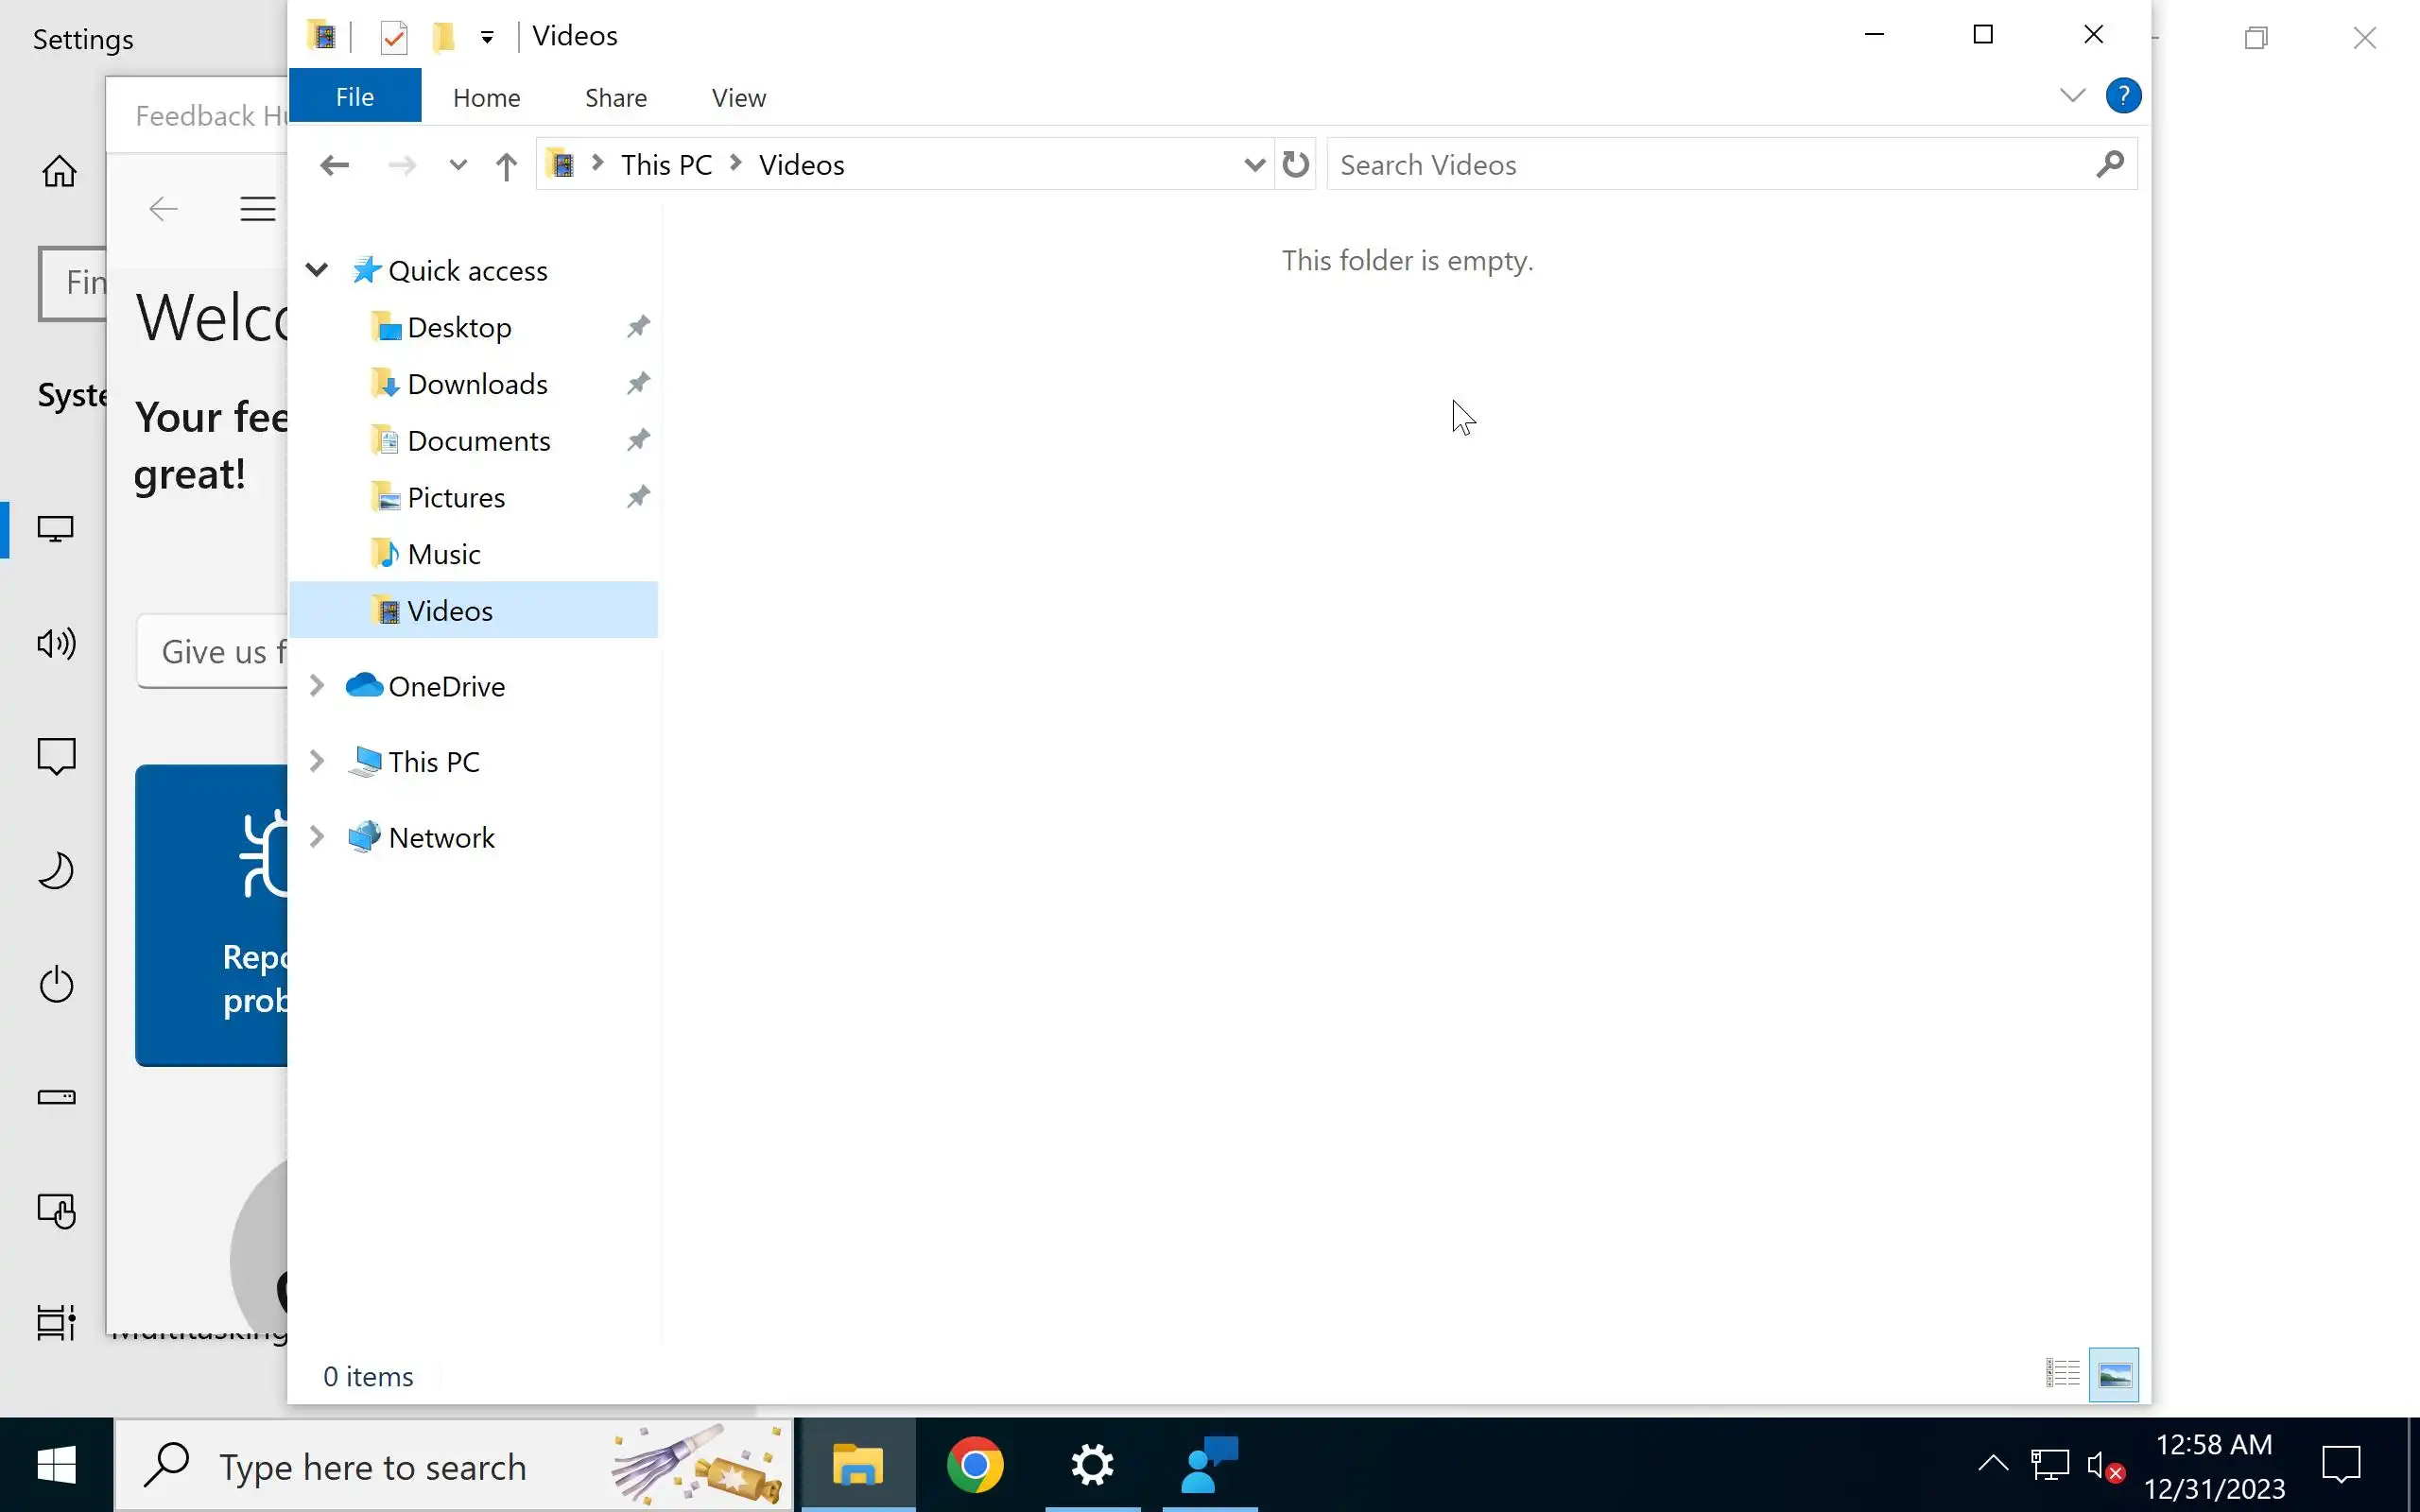
Task: Click the Properties quick access toolbar icon
Action: pyautogui.click(x=394, y=38)
